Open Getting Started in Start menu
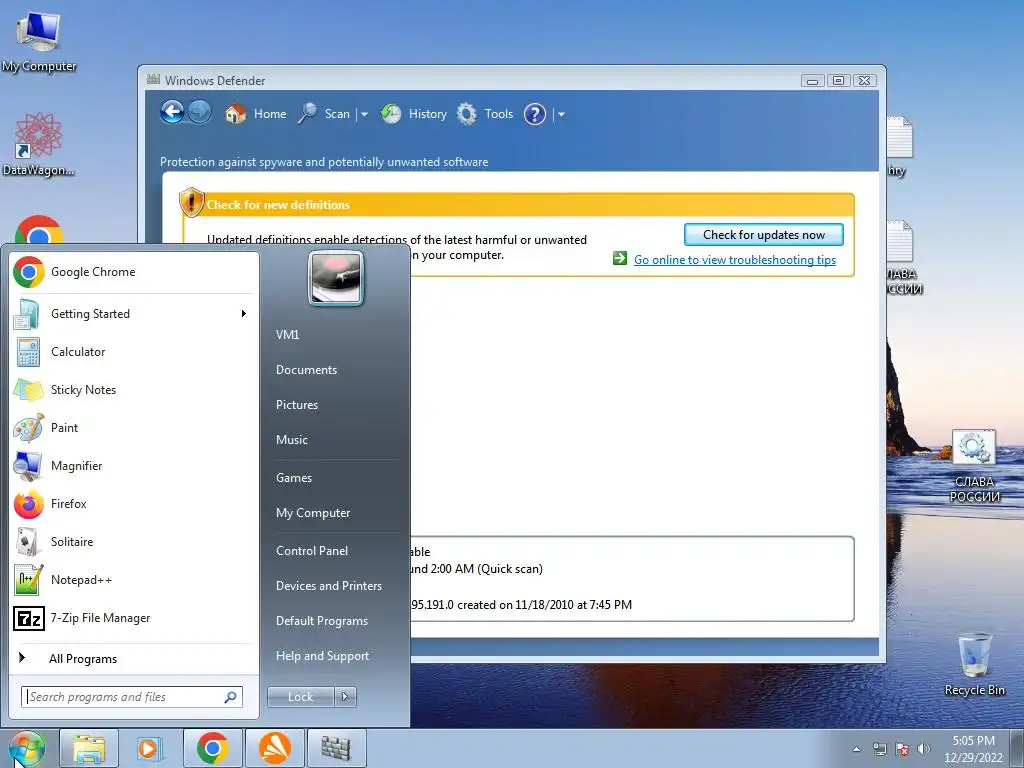Image resolution: width=1024 pixels, height=768 pixels. click(x=134, y=313)
